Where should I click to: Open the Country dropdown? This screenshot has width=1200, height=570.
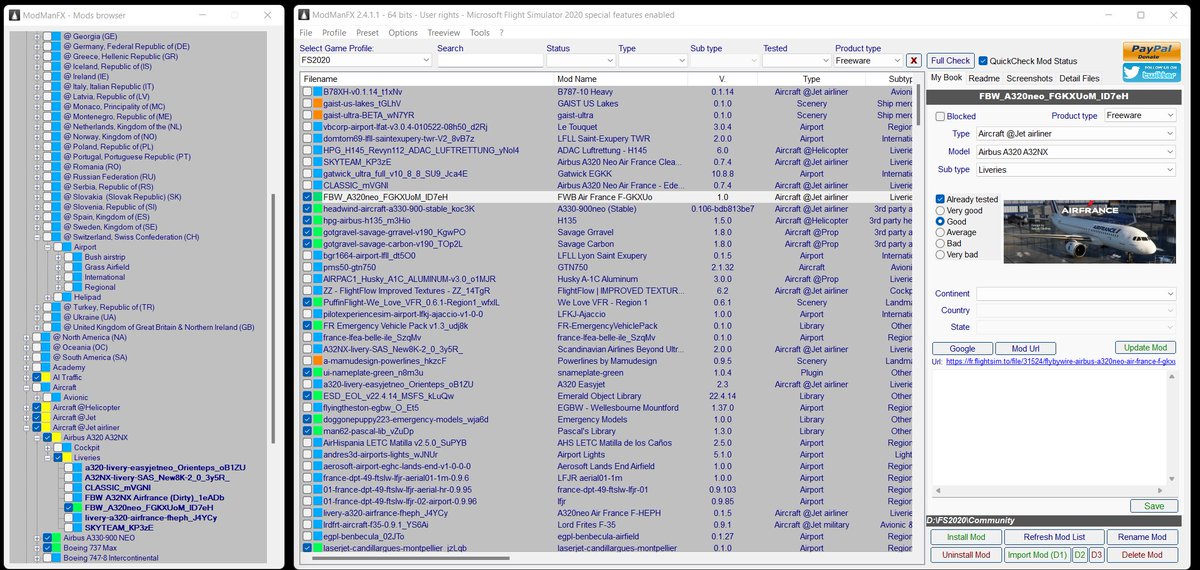[1075, 310]
